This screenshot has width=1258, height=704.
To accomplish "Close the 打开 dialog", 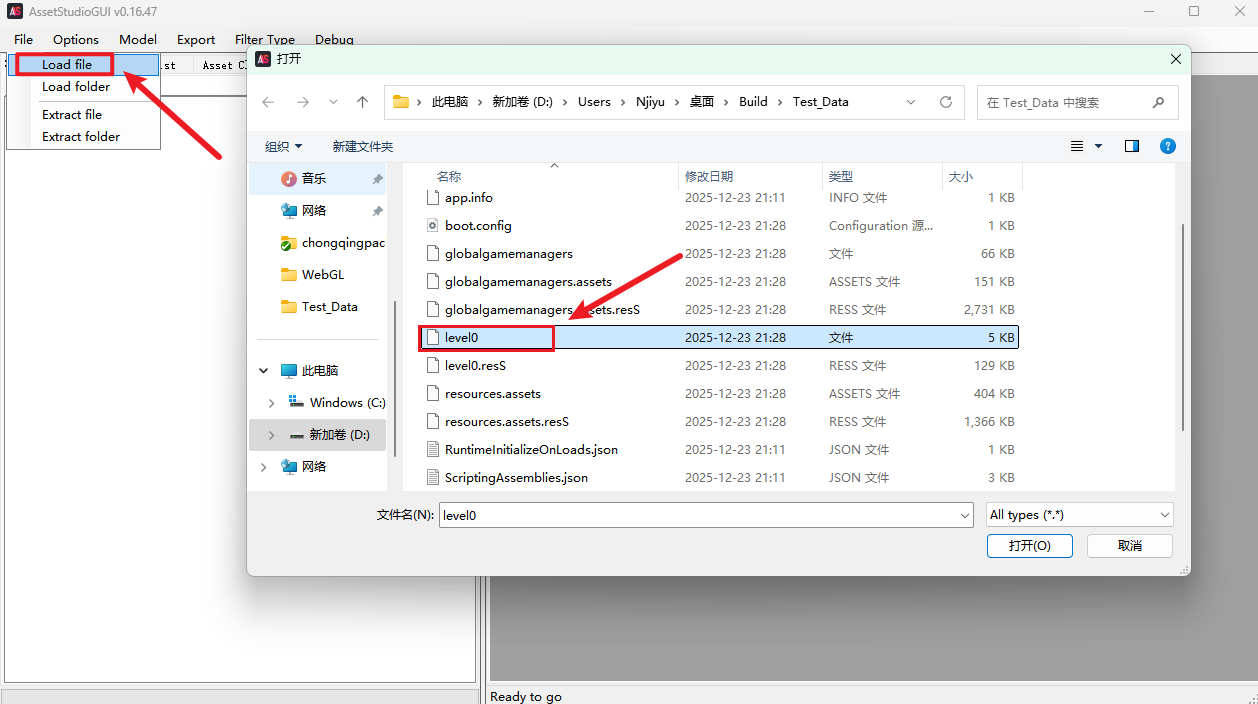I will click(x=1176, y=59).
